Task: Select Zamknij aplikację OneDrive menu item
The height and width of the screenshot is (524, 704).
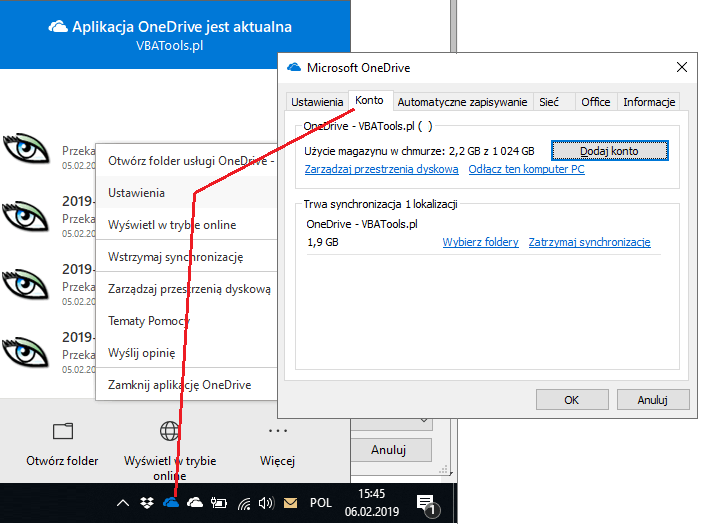Action: coord(187,385)
